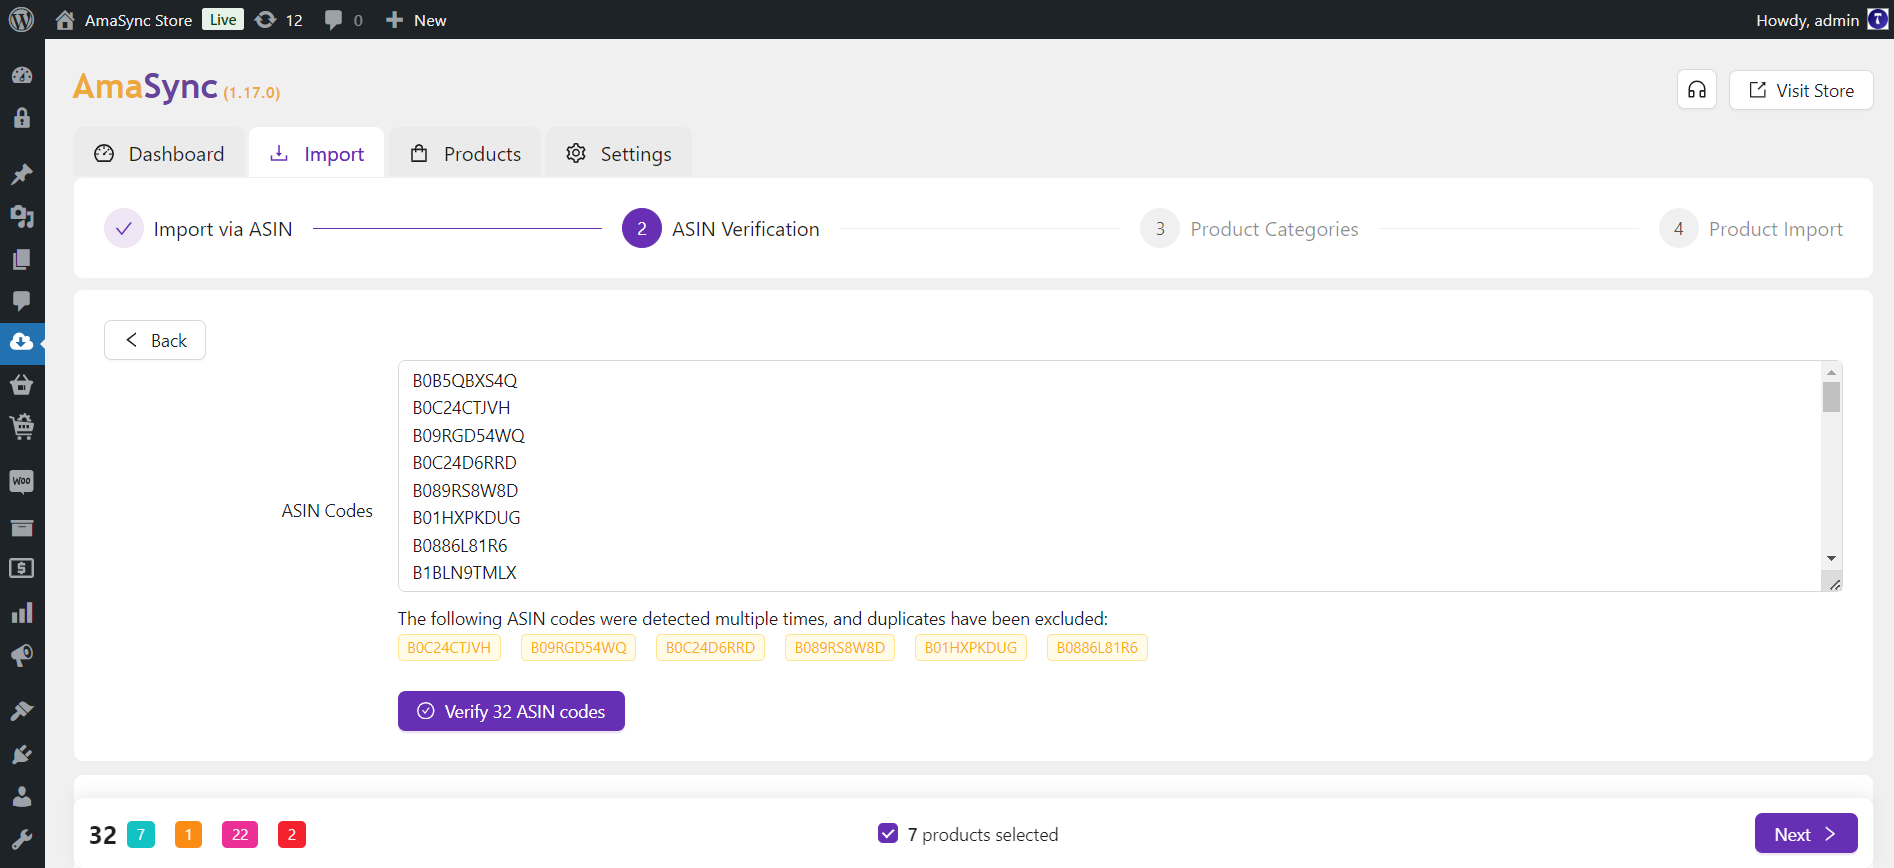Switch to the Settings tab

click(619, 153)
